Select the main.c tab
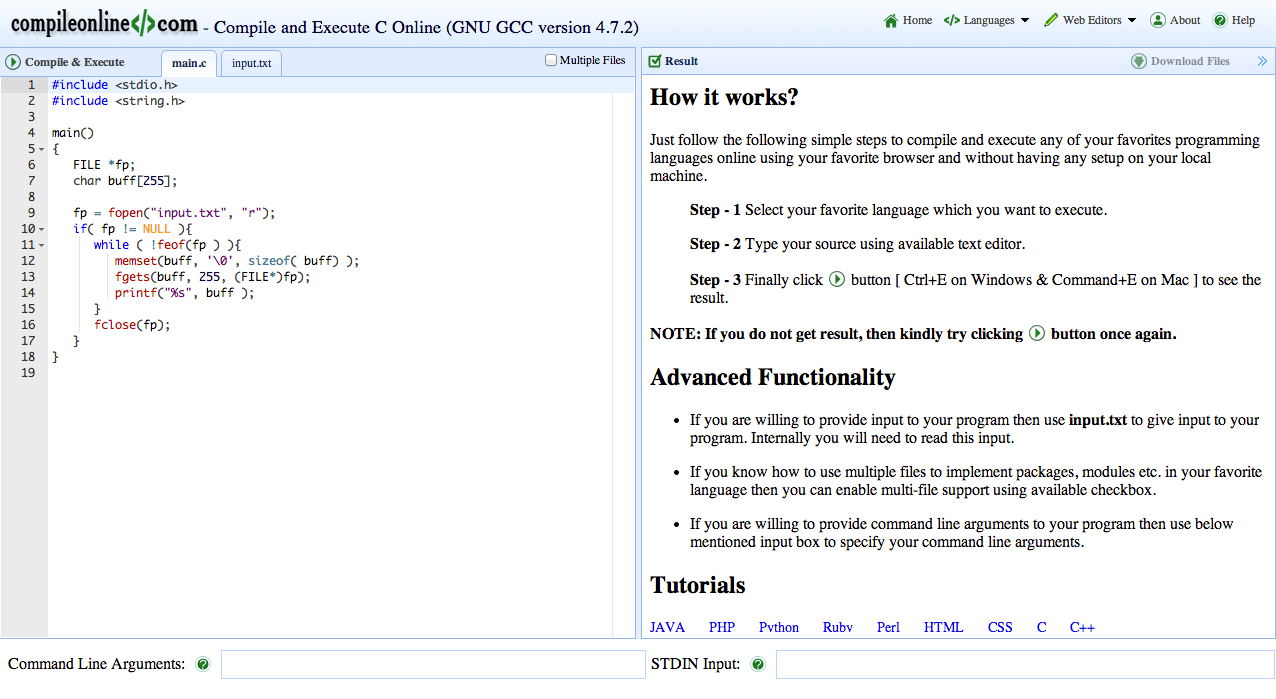 tap(188, 62)
